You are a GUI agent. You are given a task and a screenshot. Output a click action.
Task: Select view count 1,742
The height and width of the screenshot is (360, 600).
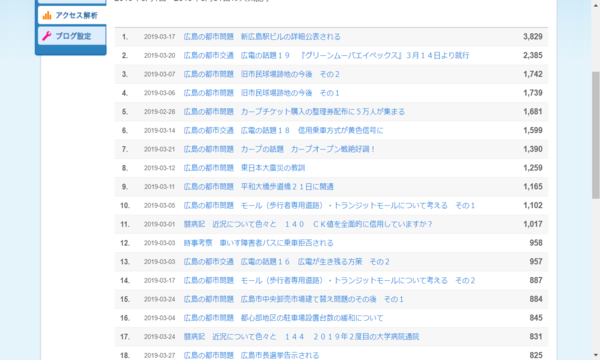pyautogui.click(x=533, y=74)
